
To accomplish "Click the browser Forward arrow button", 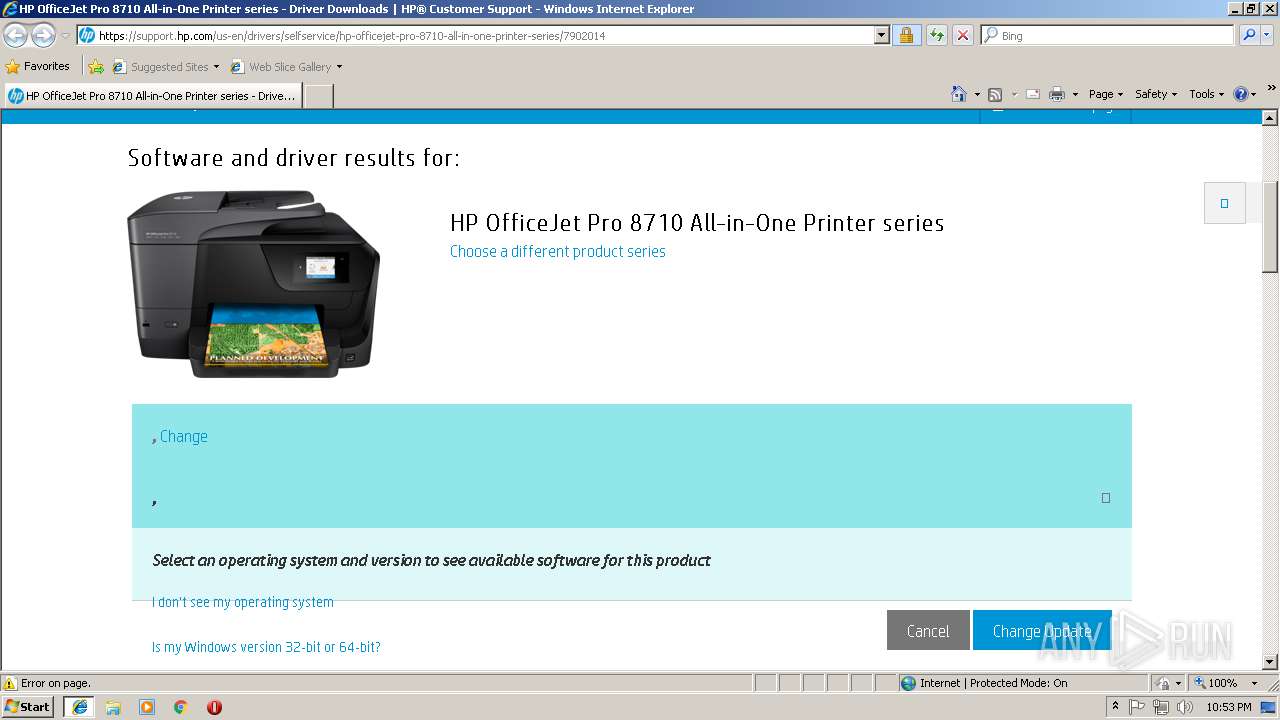I will [43, 35].
